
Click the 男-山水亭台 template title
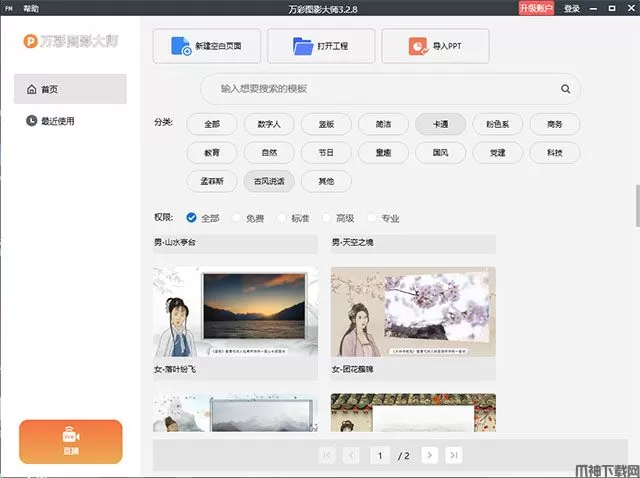(x=175, y=242)
